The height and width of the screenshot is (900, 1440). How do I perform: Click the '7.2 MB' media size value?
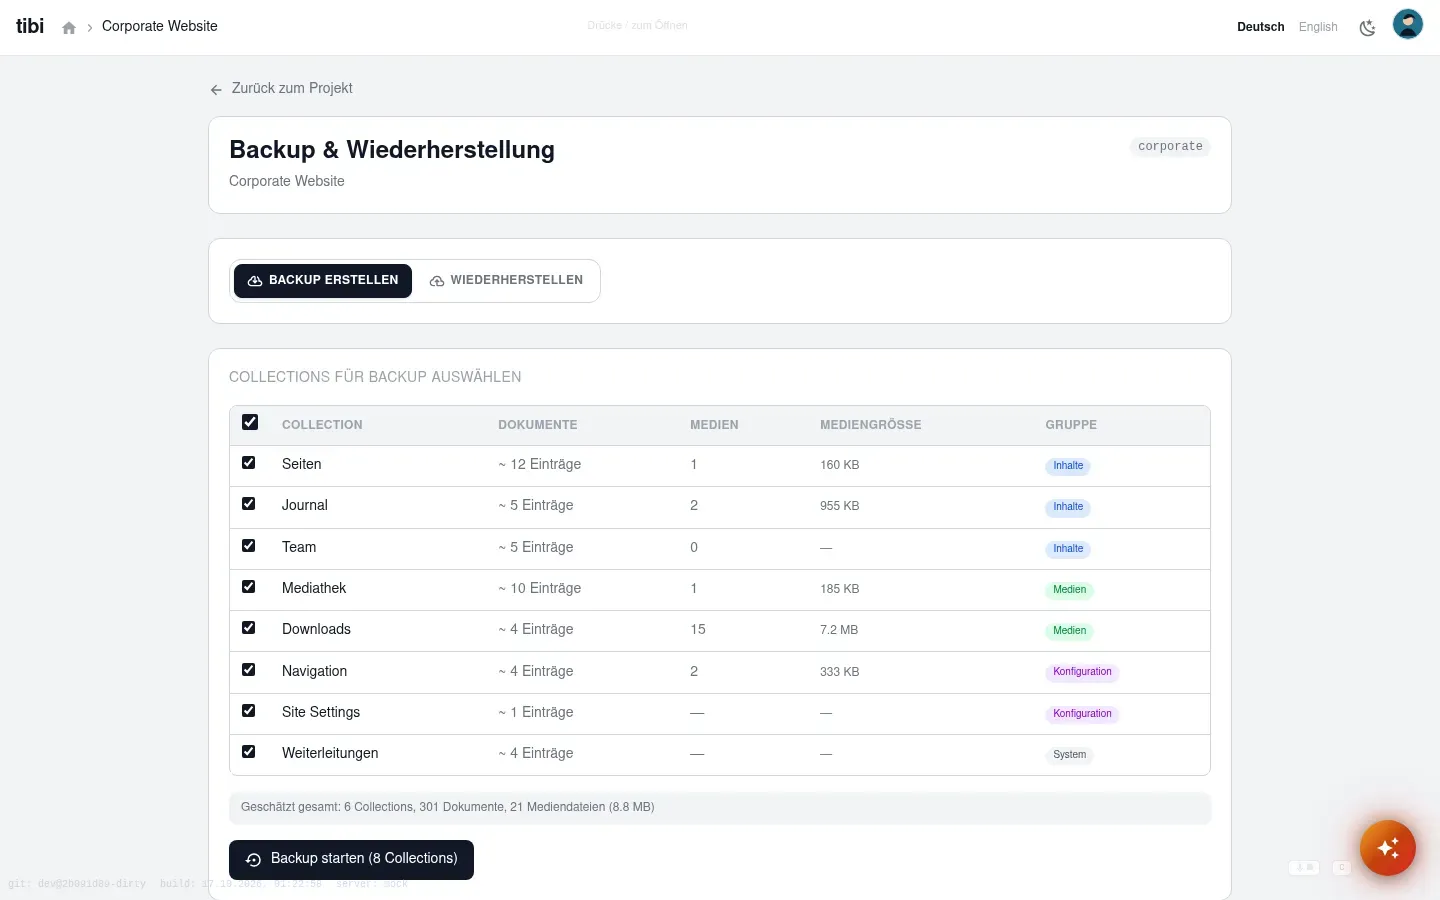[x=839, y=630]
